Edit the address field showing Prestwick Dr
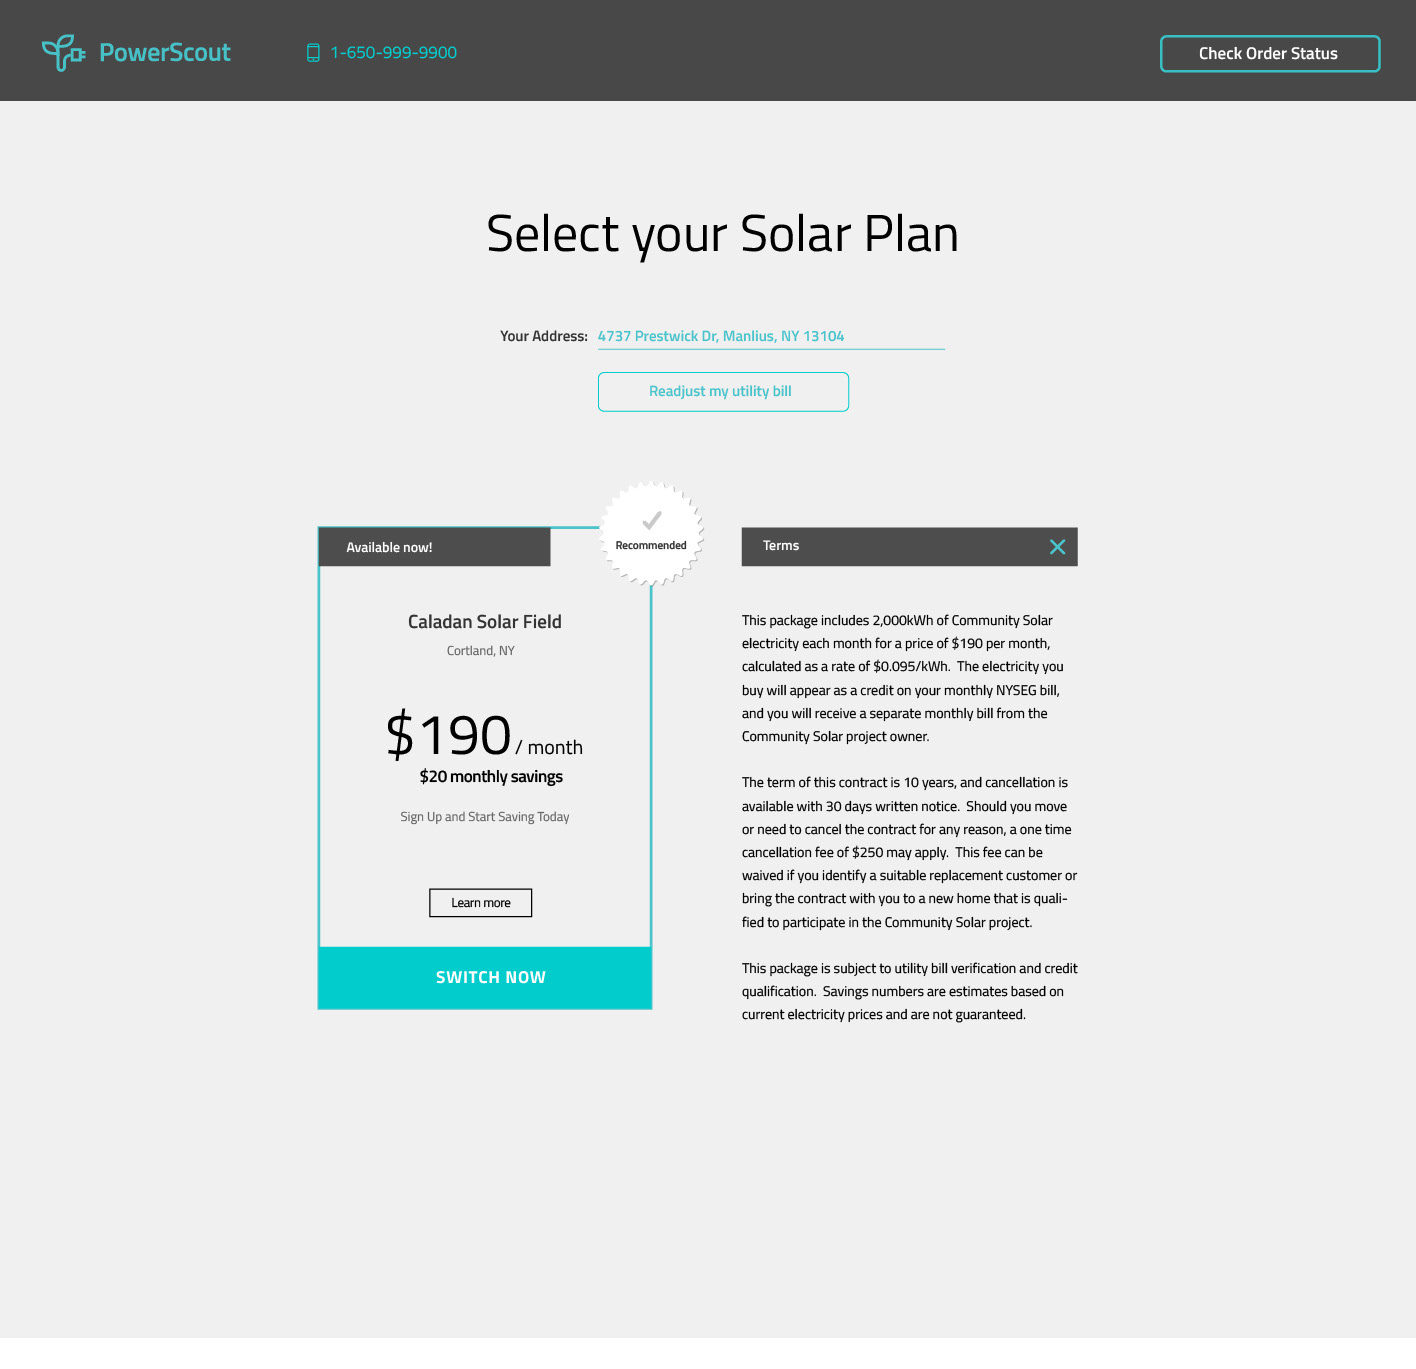Viewport: 1416px width, 1369px height. [771, 336]
